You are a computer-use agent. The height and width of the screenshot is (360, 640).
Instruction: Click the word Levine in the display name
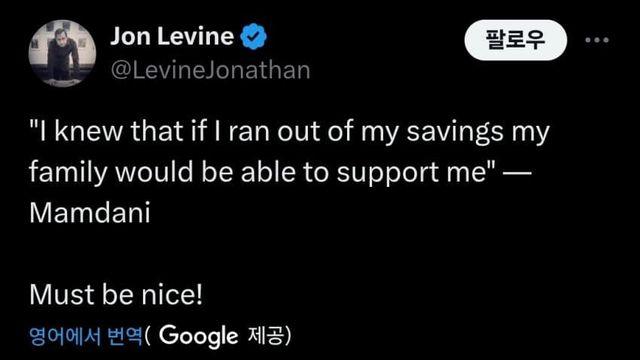(x=195, y=36)
